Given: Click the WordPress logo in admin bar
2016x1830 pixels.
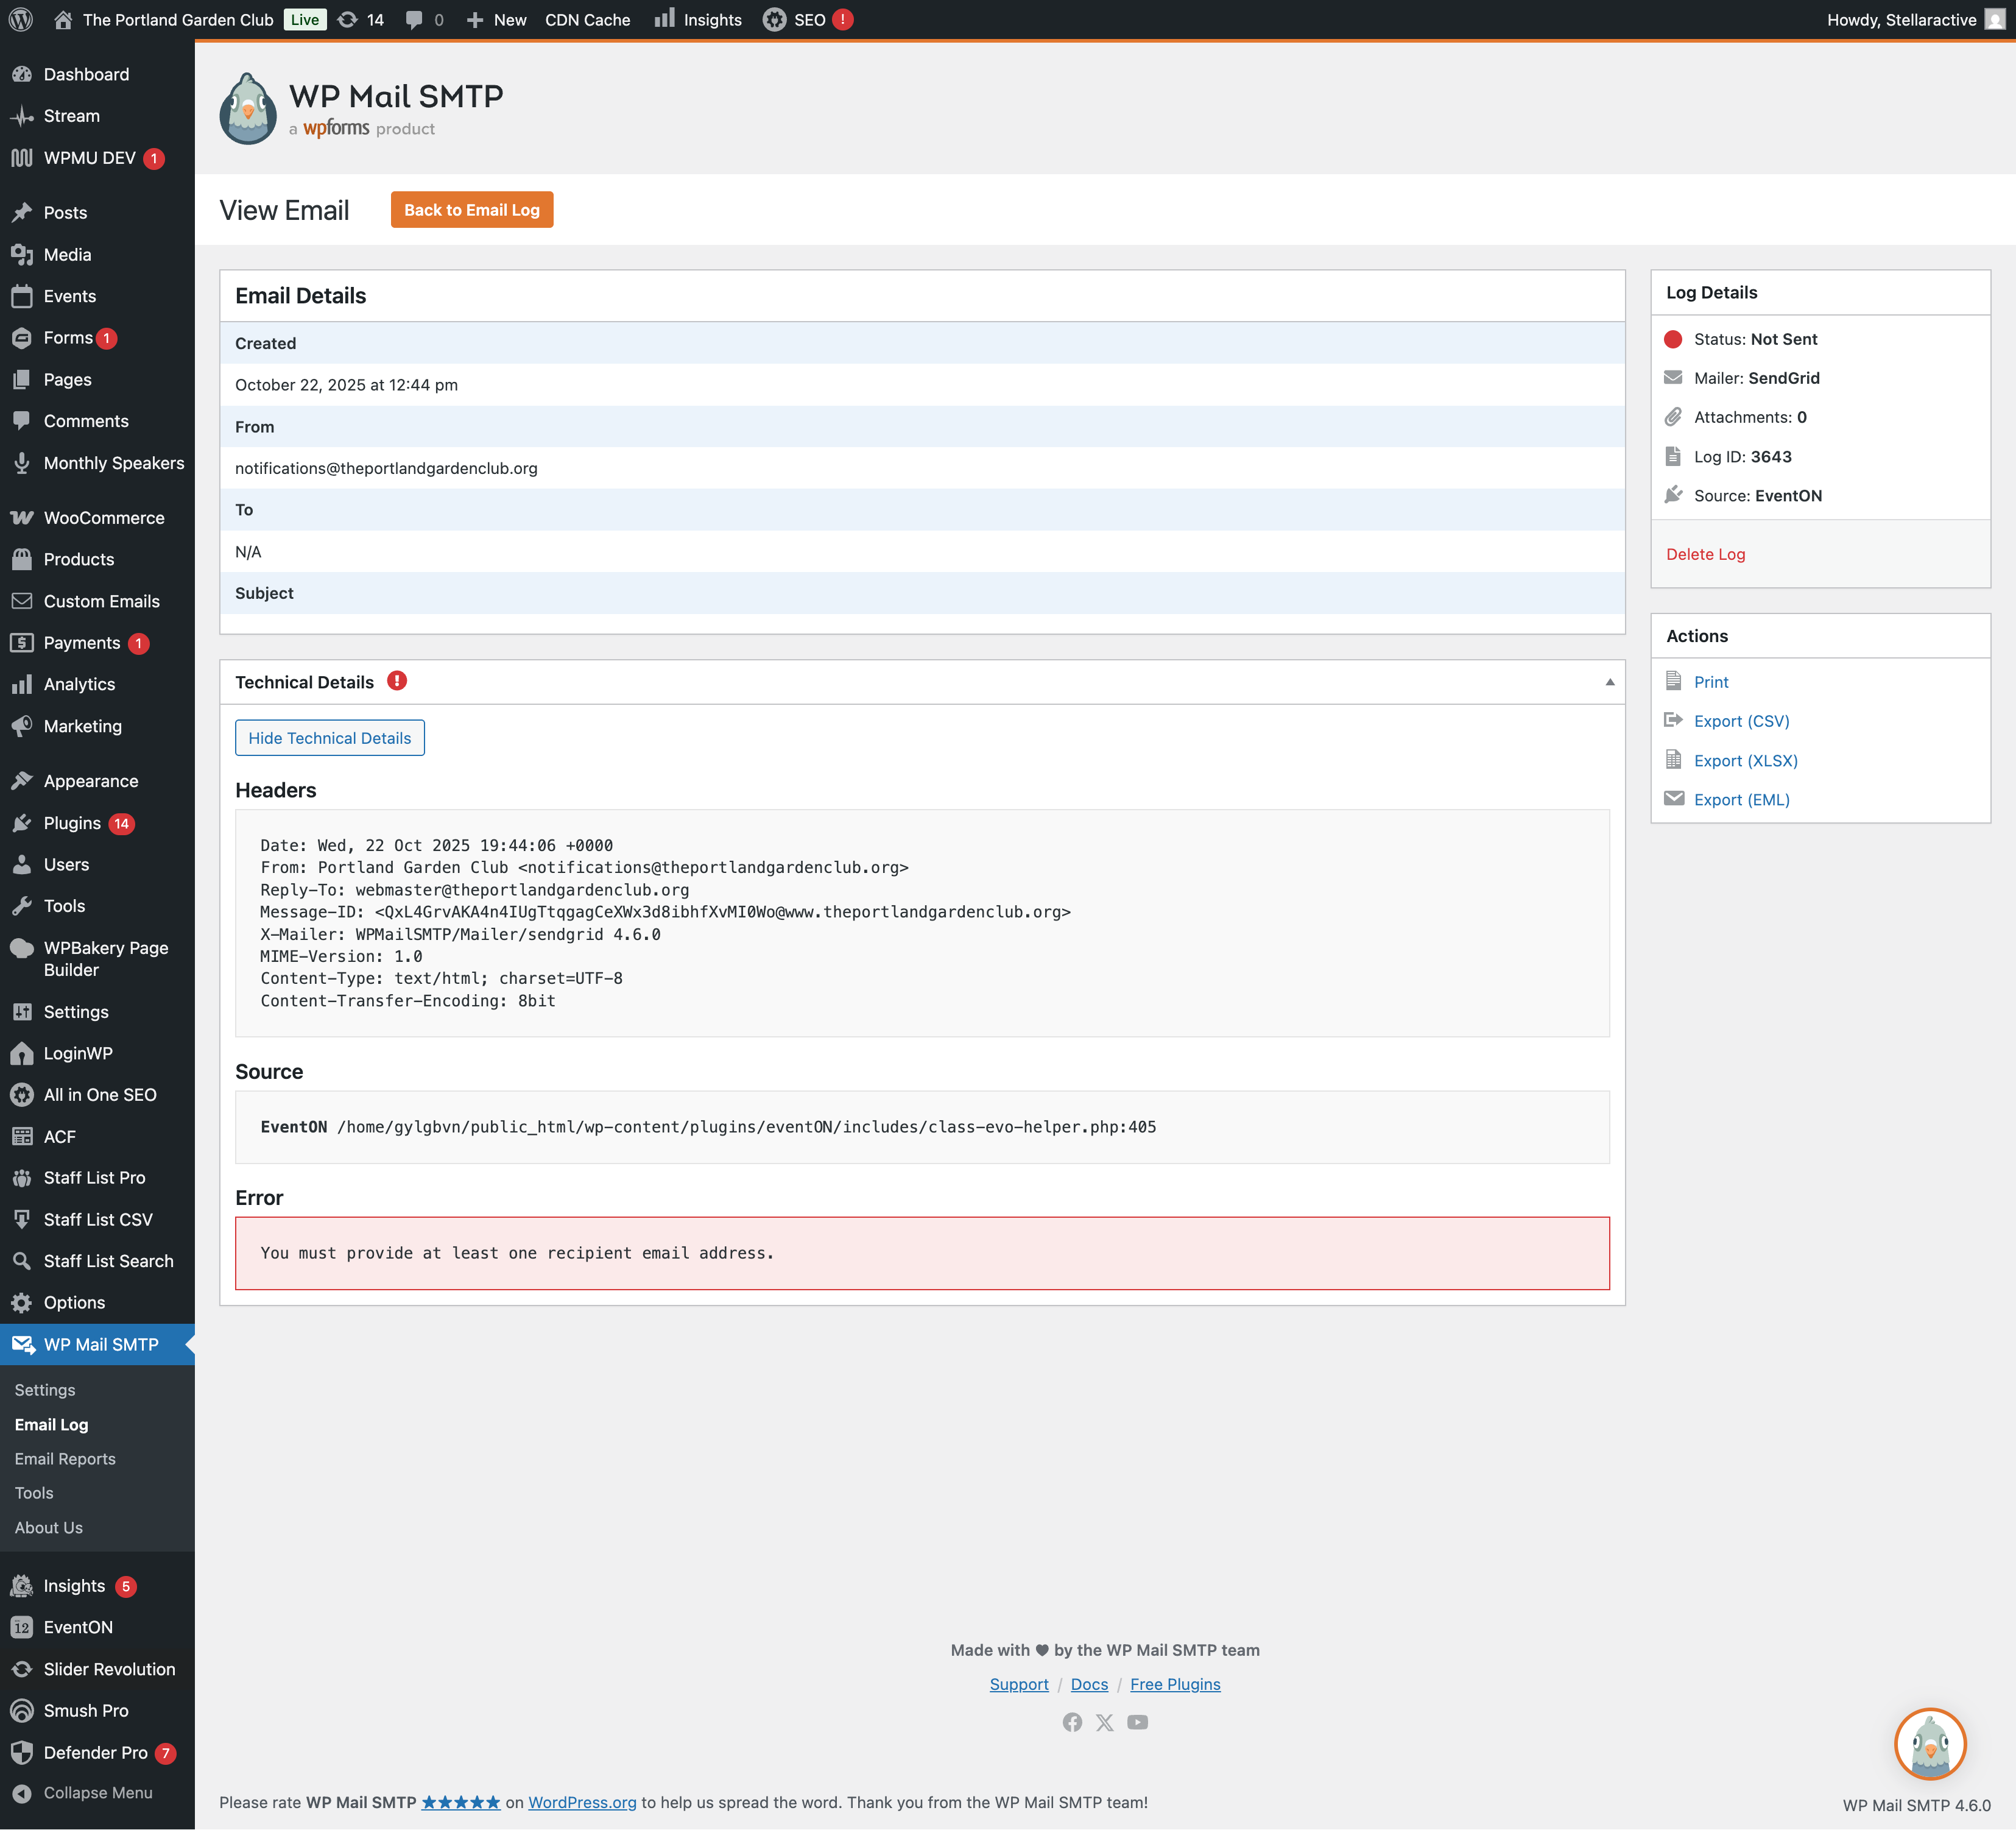Looking at the screenshot, I should pos(21,19).
